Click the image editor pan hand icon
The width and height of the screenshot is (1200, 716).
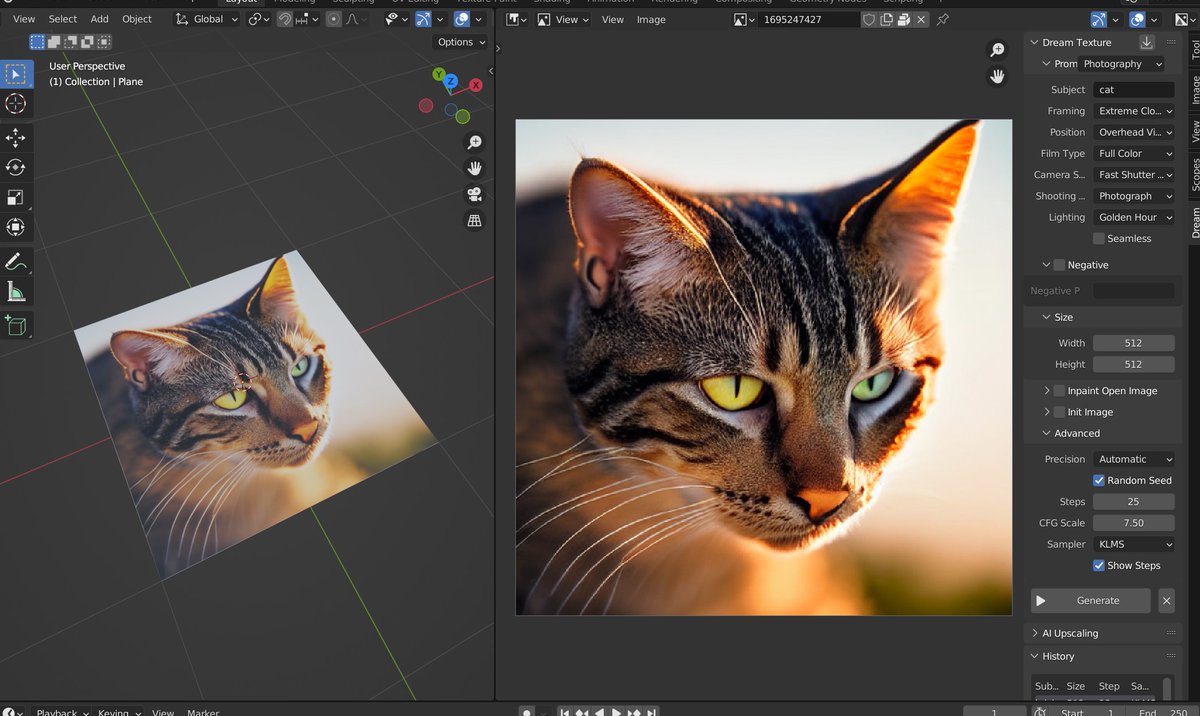(x=997, y=76)
